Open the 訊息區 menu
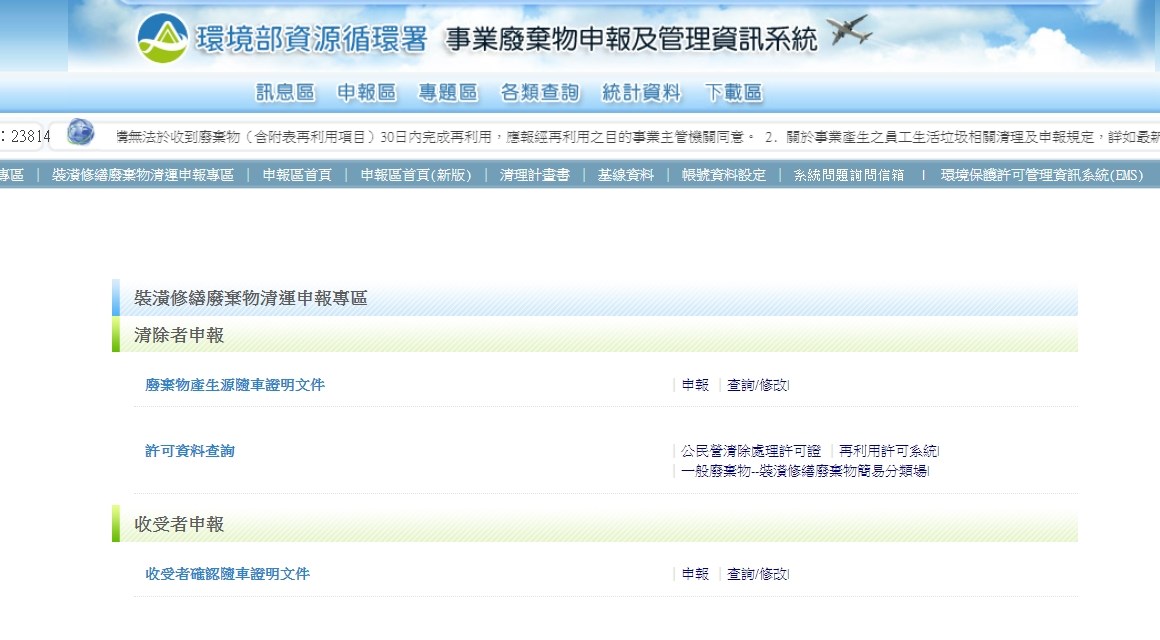Screen dimensions: 1160x640 click(x=285, y=93)
